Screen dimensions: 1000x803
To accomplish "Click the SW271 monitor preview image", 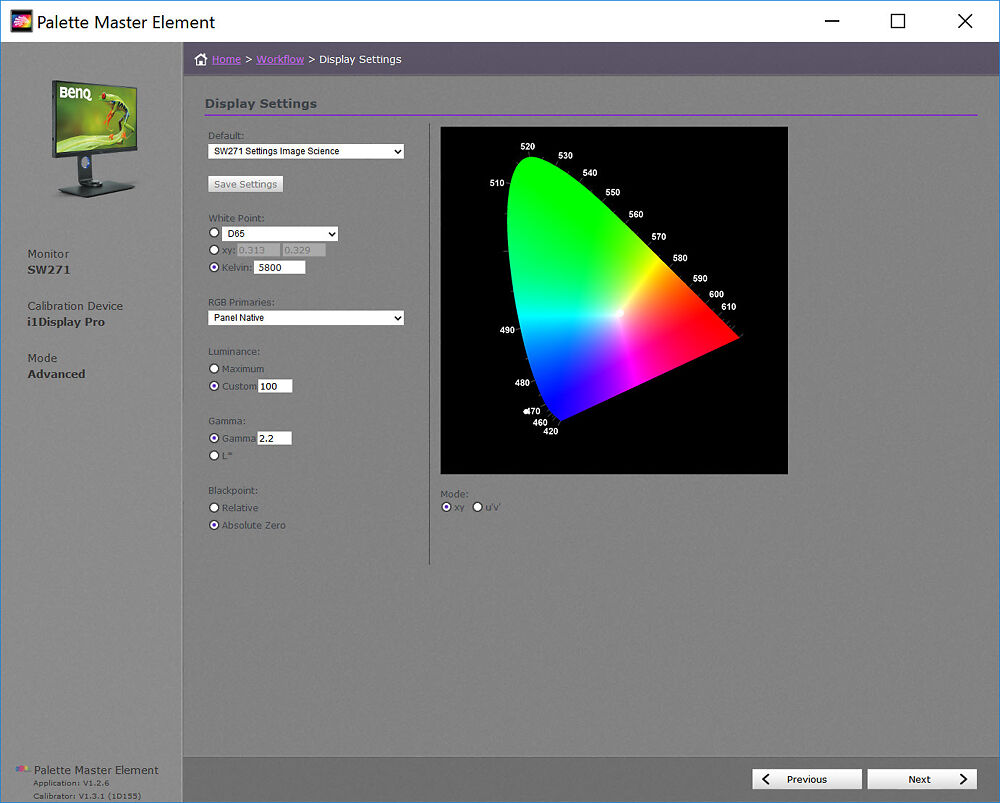I will (95, 135).
